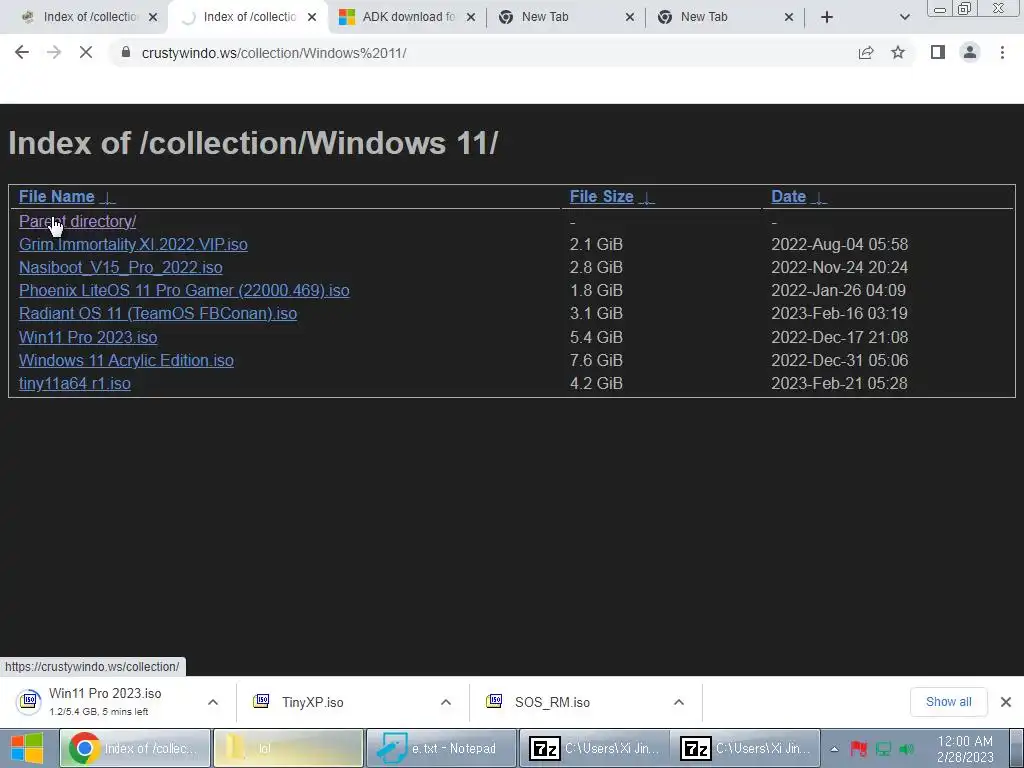This screenshot has height=768, width=1024.
Task: Download Phoenix LiteOS 11 Pro Gamer iso
Action: (184, 291)
